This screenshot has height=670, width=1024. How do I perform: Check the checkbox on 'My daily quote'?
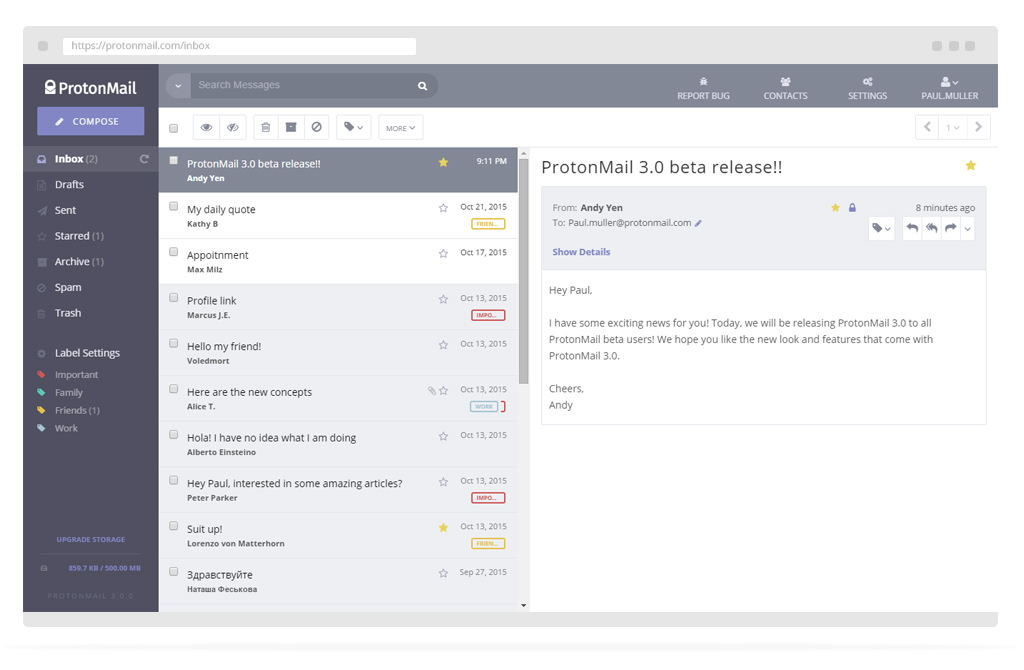coord(173,206)
